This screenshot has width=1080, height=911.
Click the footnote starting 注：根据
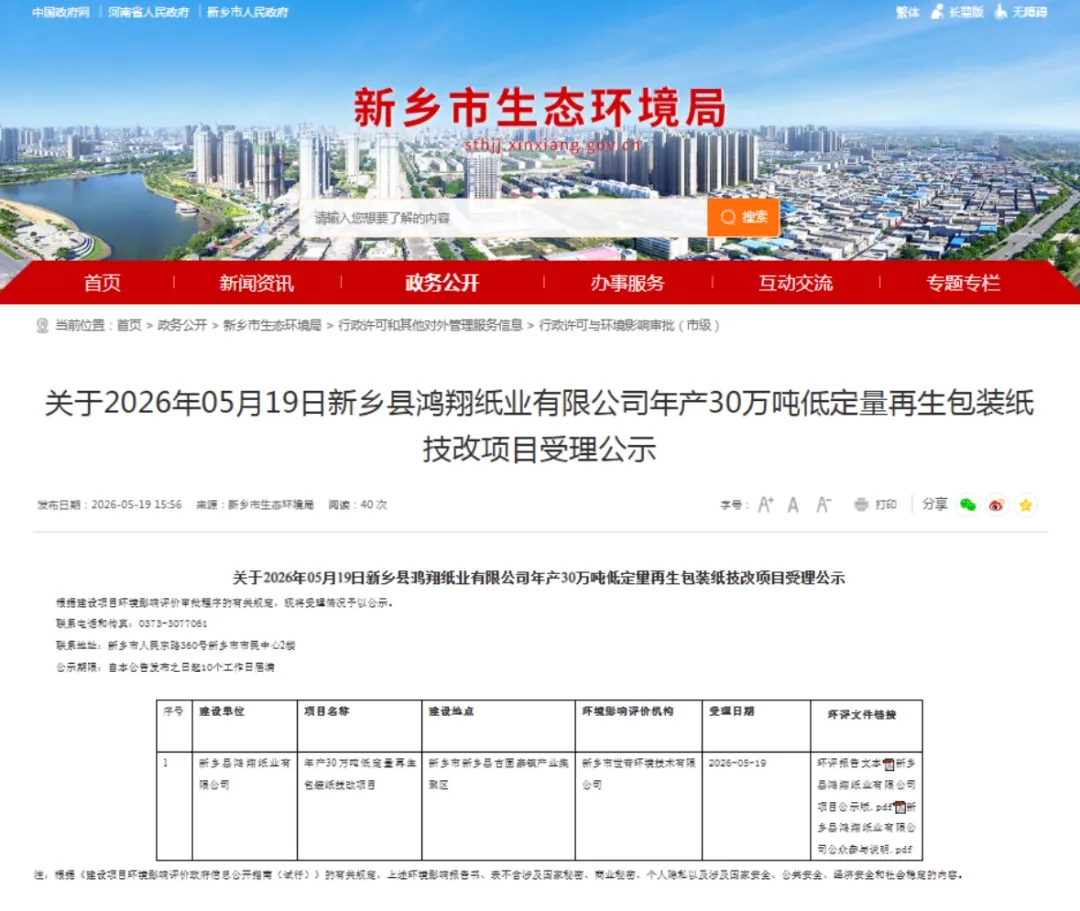[x=498, y=875]
